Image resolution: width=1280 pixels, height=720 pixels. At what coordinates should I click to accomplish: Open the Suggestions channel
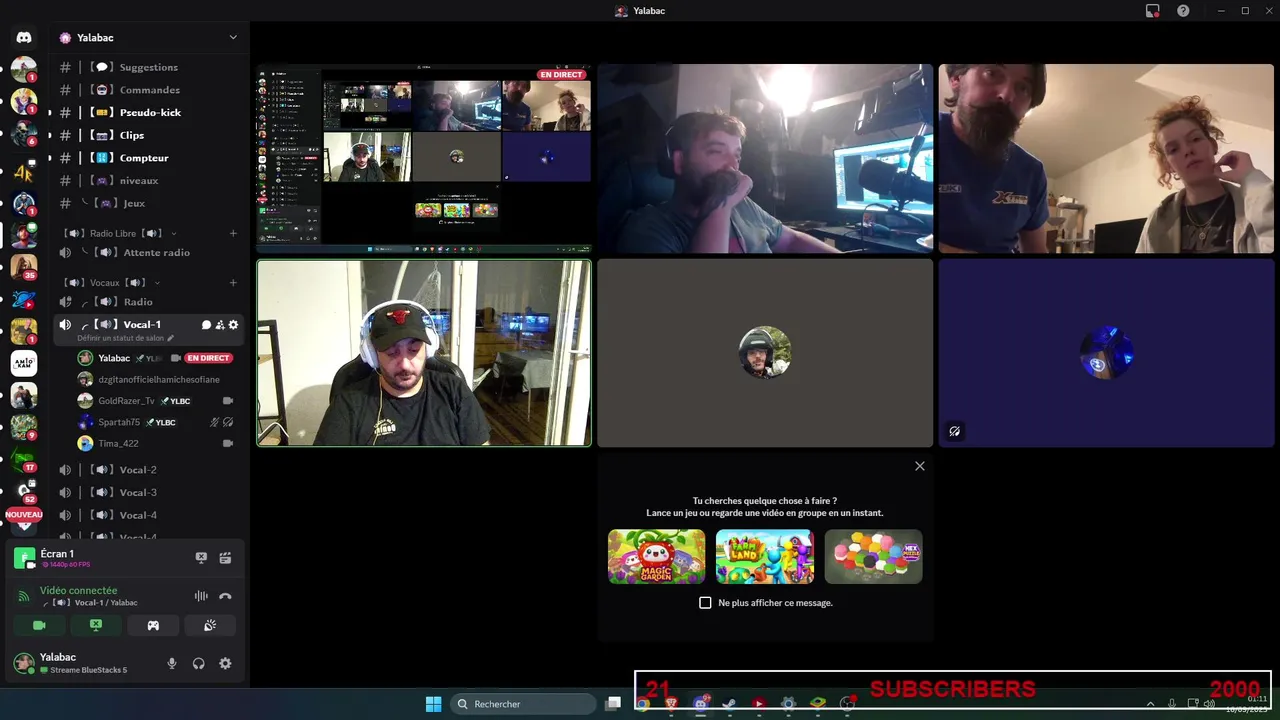(x=148, y=67)
